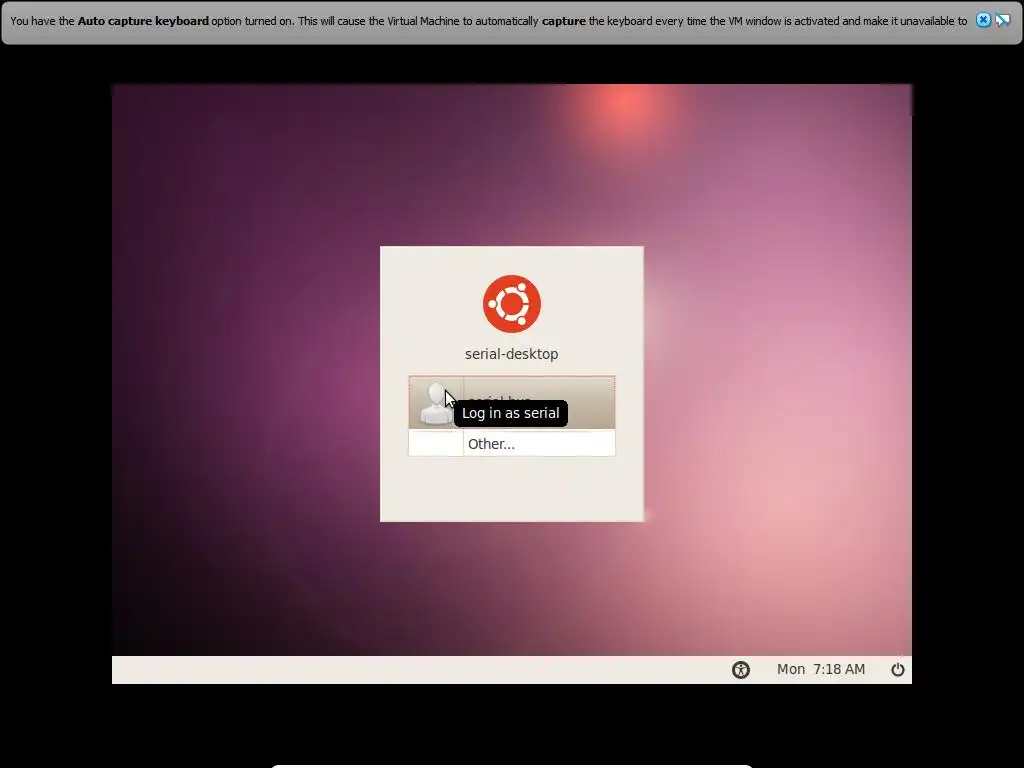This screenshot has width=1024, height=768.
Task: Open the universal access accessibility menu
Action: pos(741,669)
